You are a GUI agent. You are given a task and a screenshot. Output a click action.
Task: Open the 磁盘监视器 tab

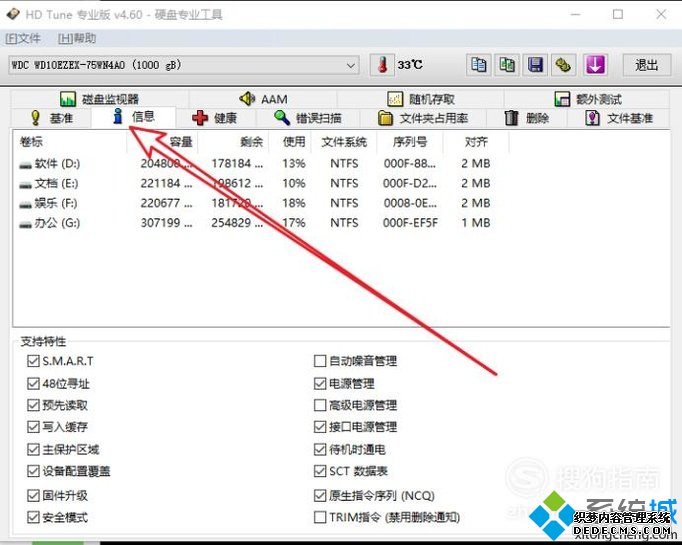tap(99, 99)
